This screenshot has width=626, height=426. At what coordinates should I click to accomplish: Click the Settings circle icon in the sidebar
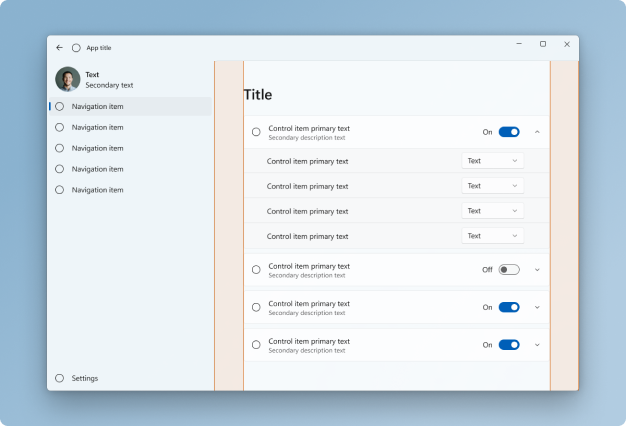[59, 378]
